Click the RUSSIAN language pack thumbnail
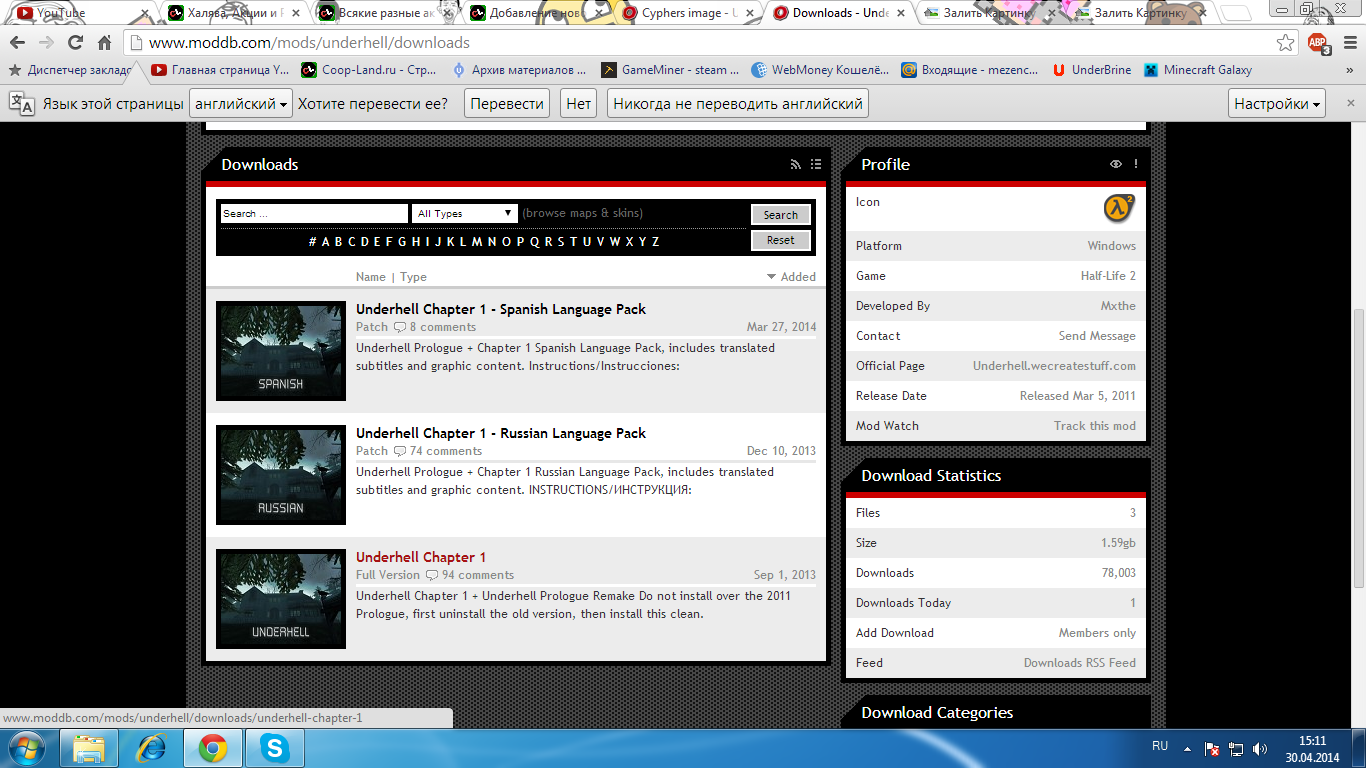The image size is (1366, 768). pos(281,475)
